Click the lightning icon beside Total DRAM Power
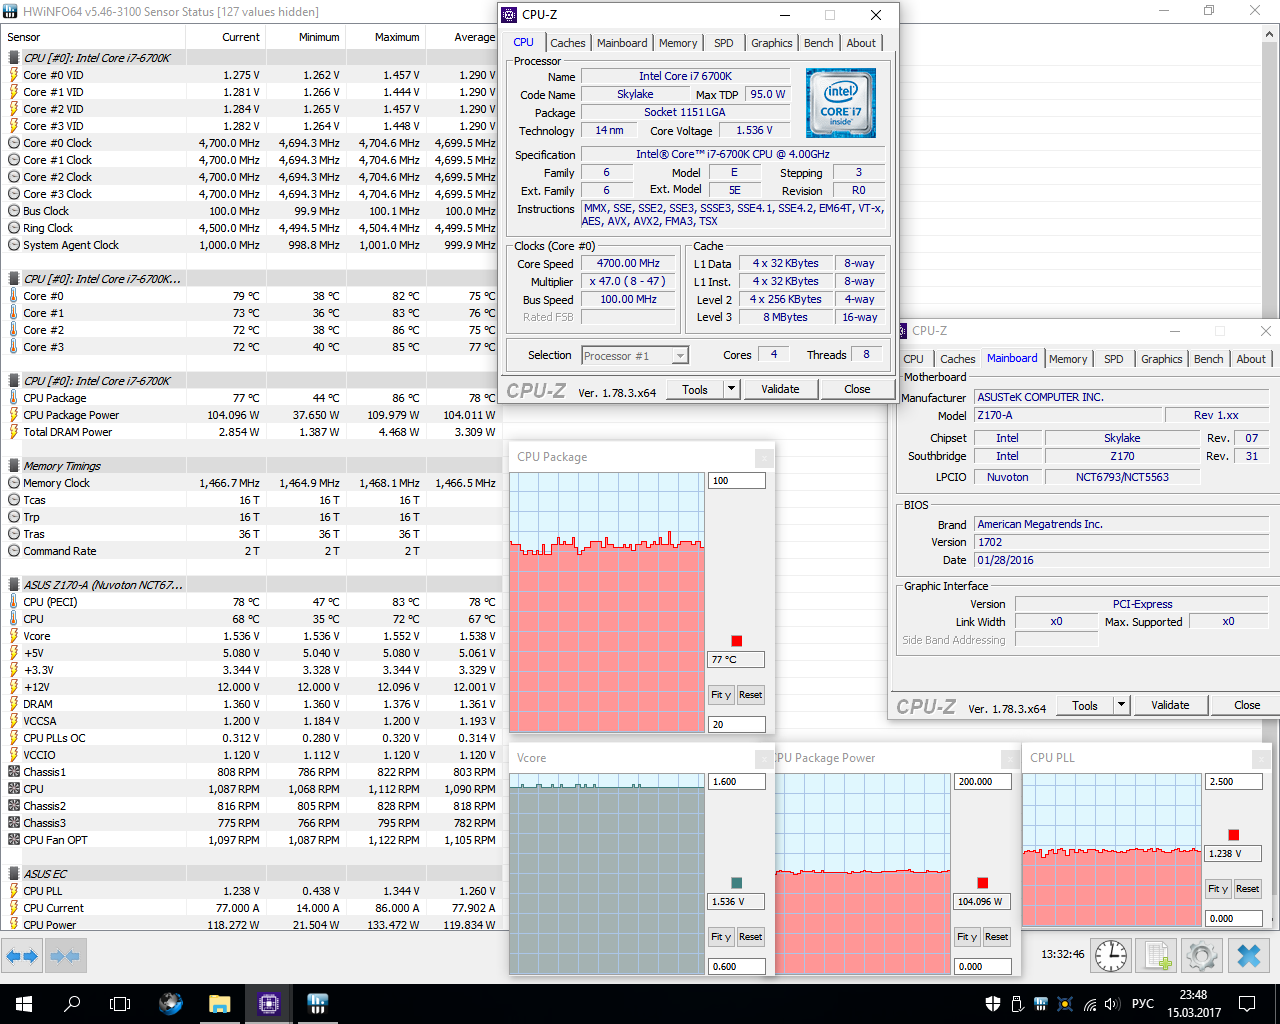This screenshot has height=1024, width=1280. pos(13,432)
